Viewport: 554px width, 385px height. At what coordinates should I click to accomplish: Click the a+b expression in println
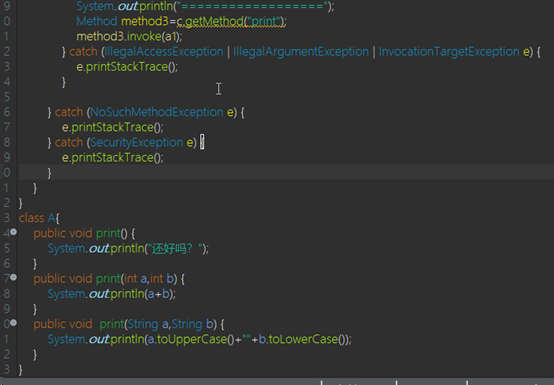click(x=159, y=294)
